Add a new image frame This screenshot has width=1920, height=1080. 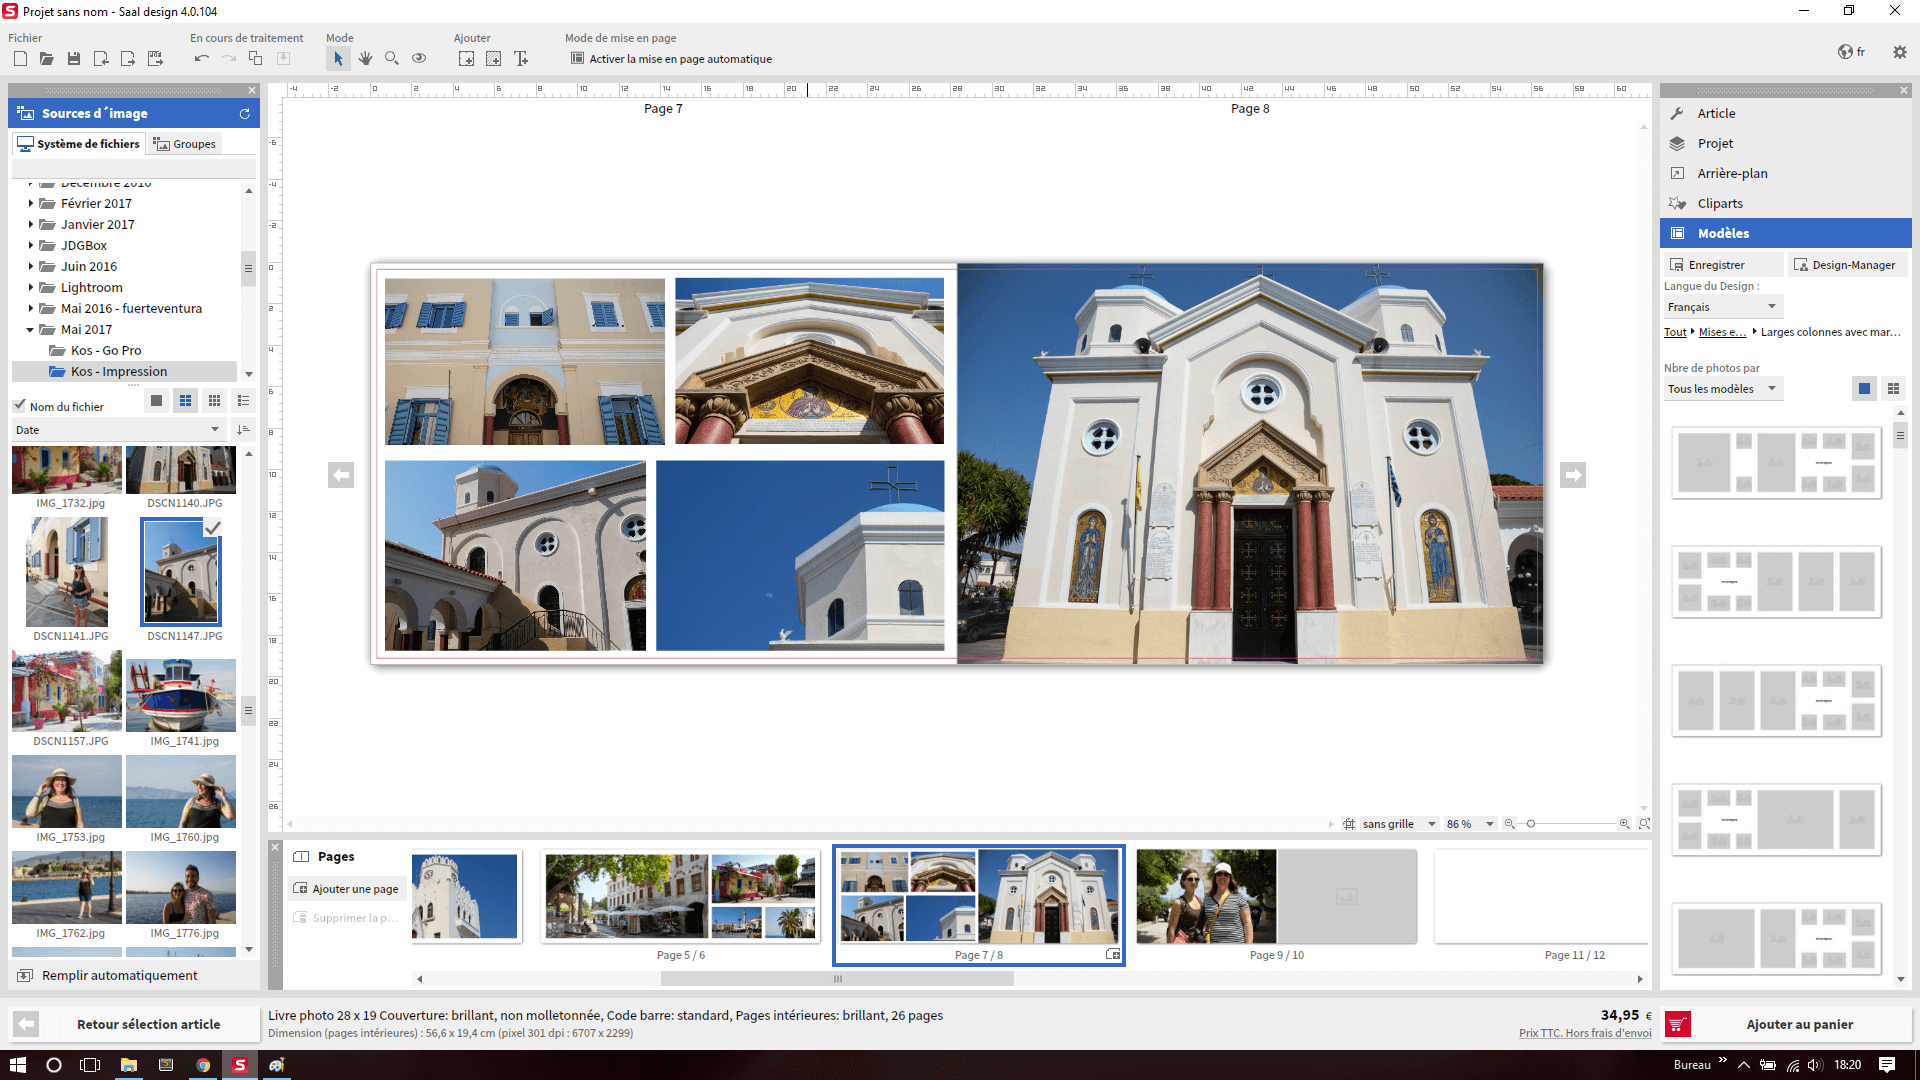pos(466,58)
